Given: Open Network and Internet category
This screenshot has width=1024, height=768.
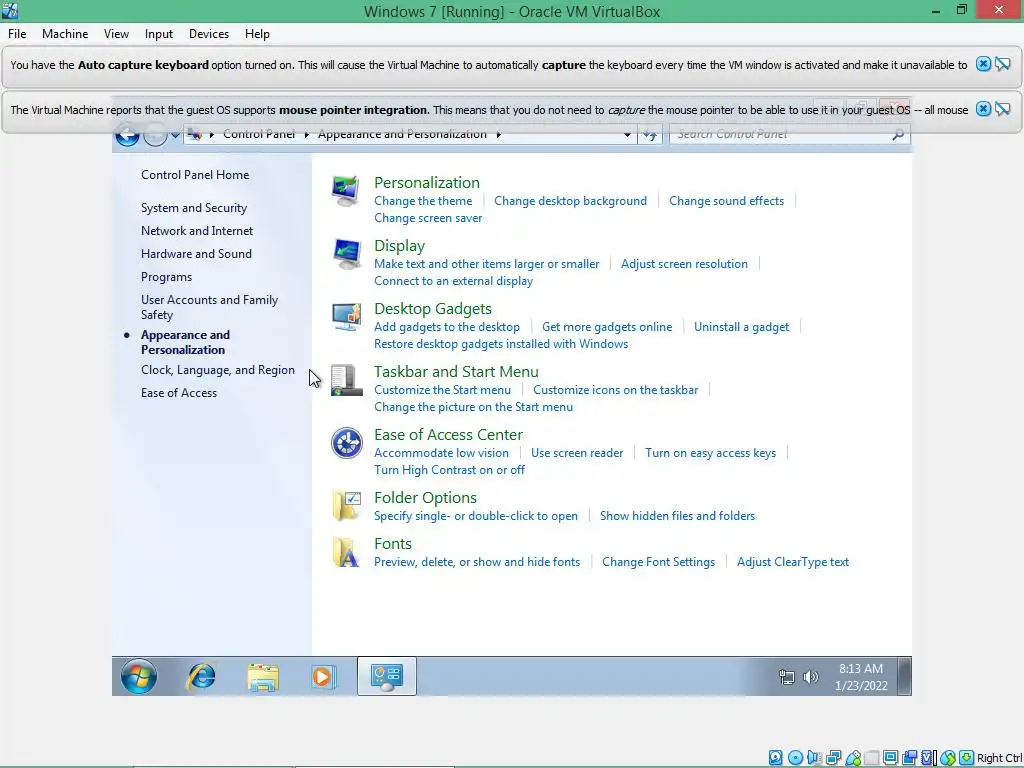Looking at the screenshot, I should [x=197, y=231].
